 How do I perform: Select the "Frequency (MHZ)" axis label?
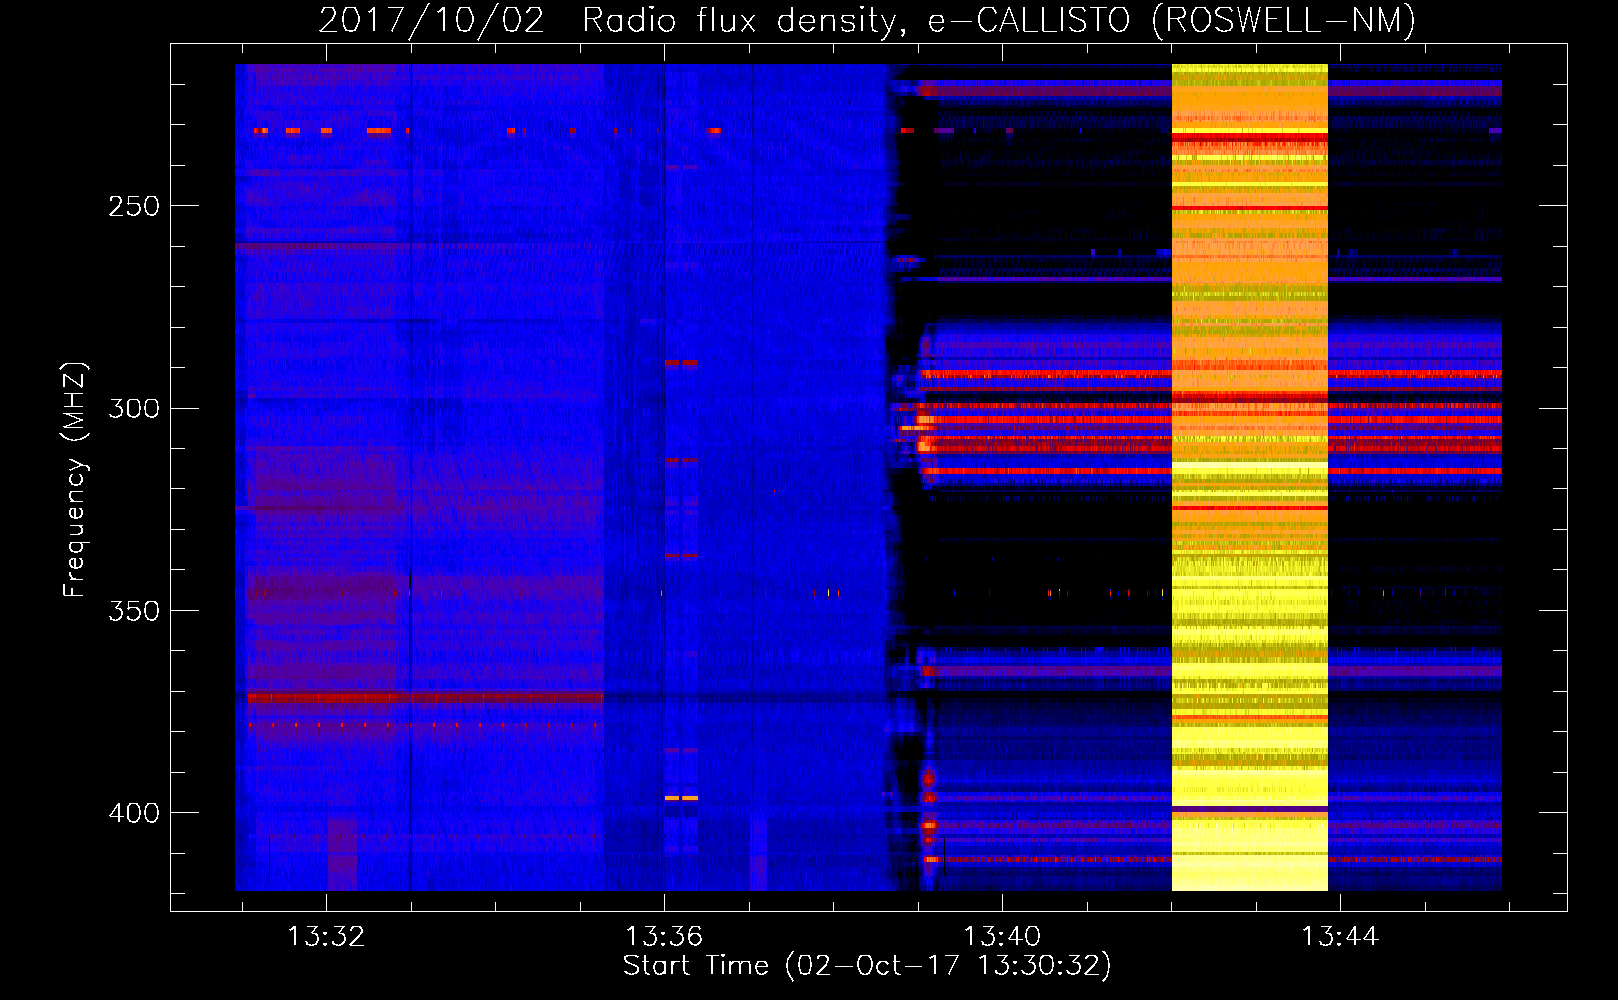point(75,480)
